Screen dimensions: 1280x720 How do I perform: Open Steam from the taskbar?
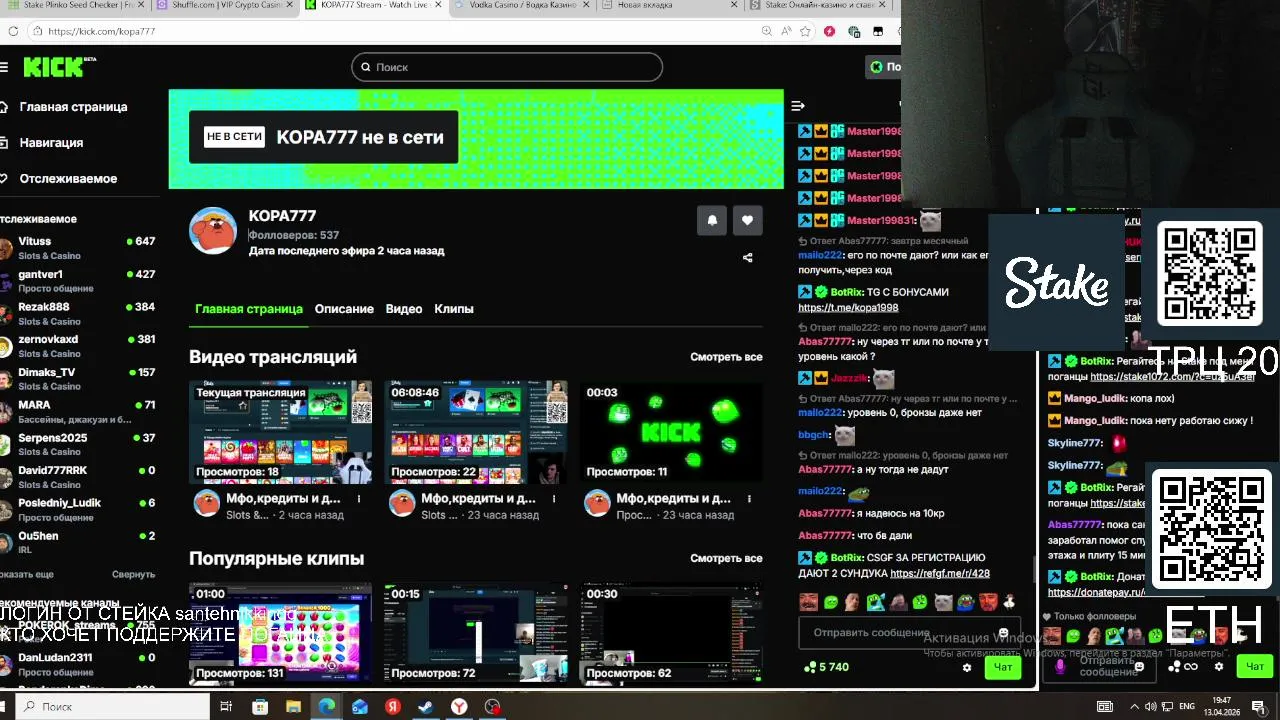425,706
